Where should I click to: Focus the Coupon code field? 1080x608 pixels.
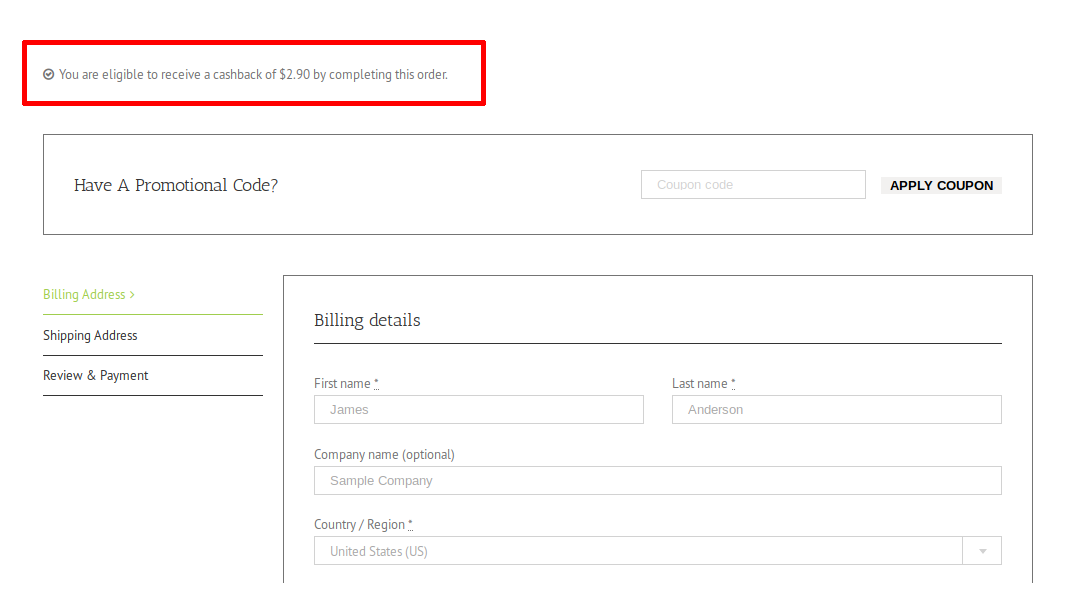point(753,185)
